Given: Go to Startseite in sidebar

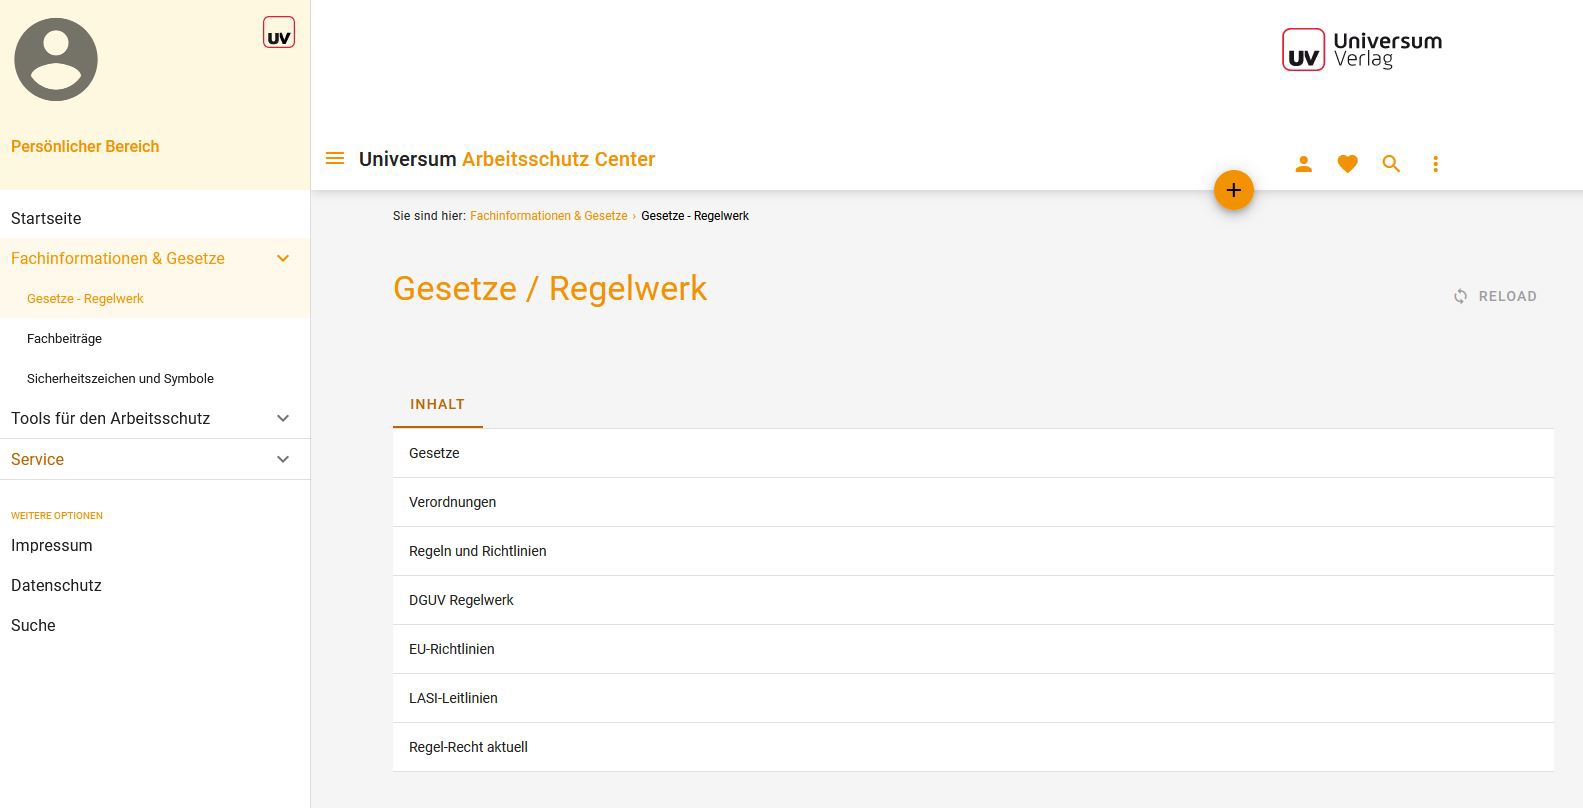Looking at the screenshot, I should pyautogui.click(x=155, y=218).
